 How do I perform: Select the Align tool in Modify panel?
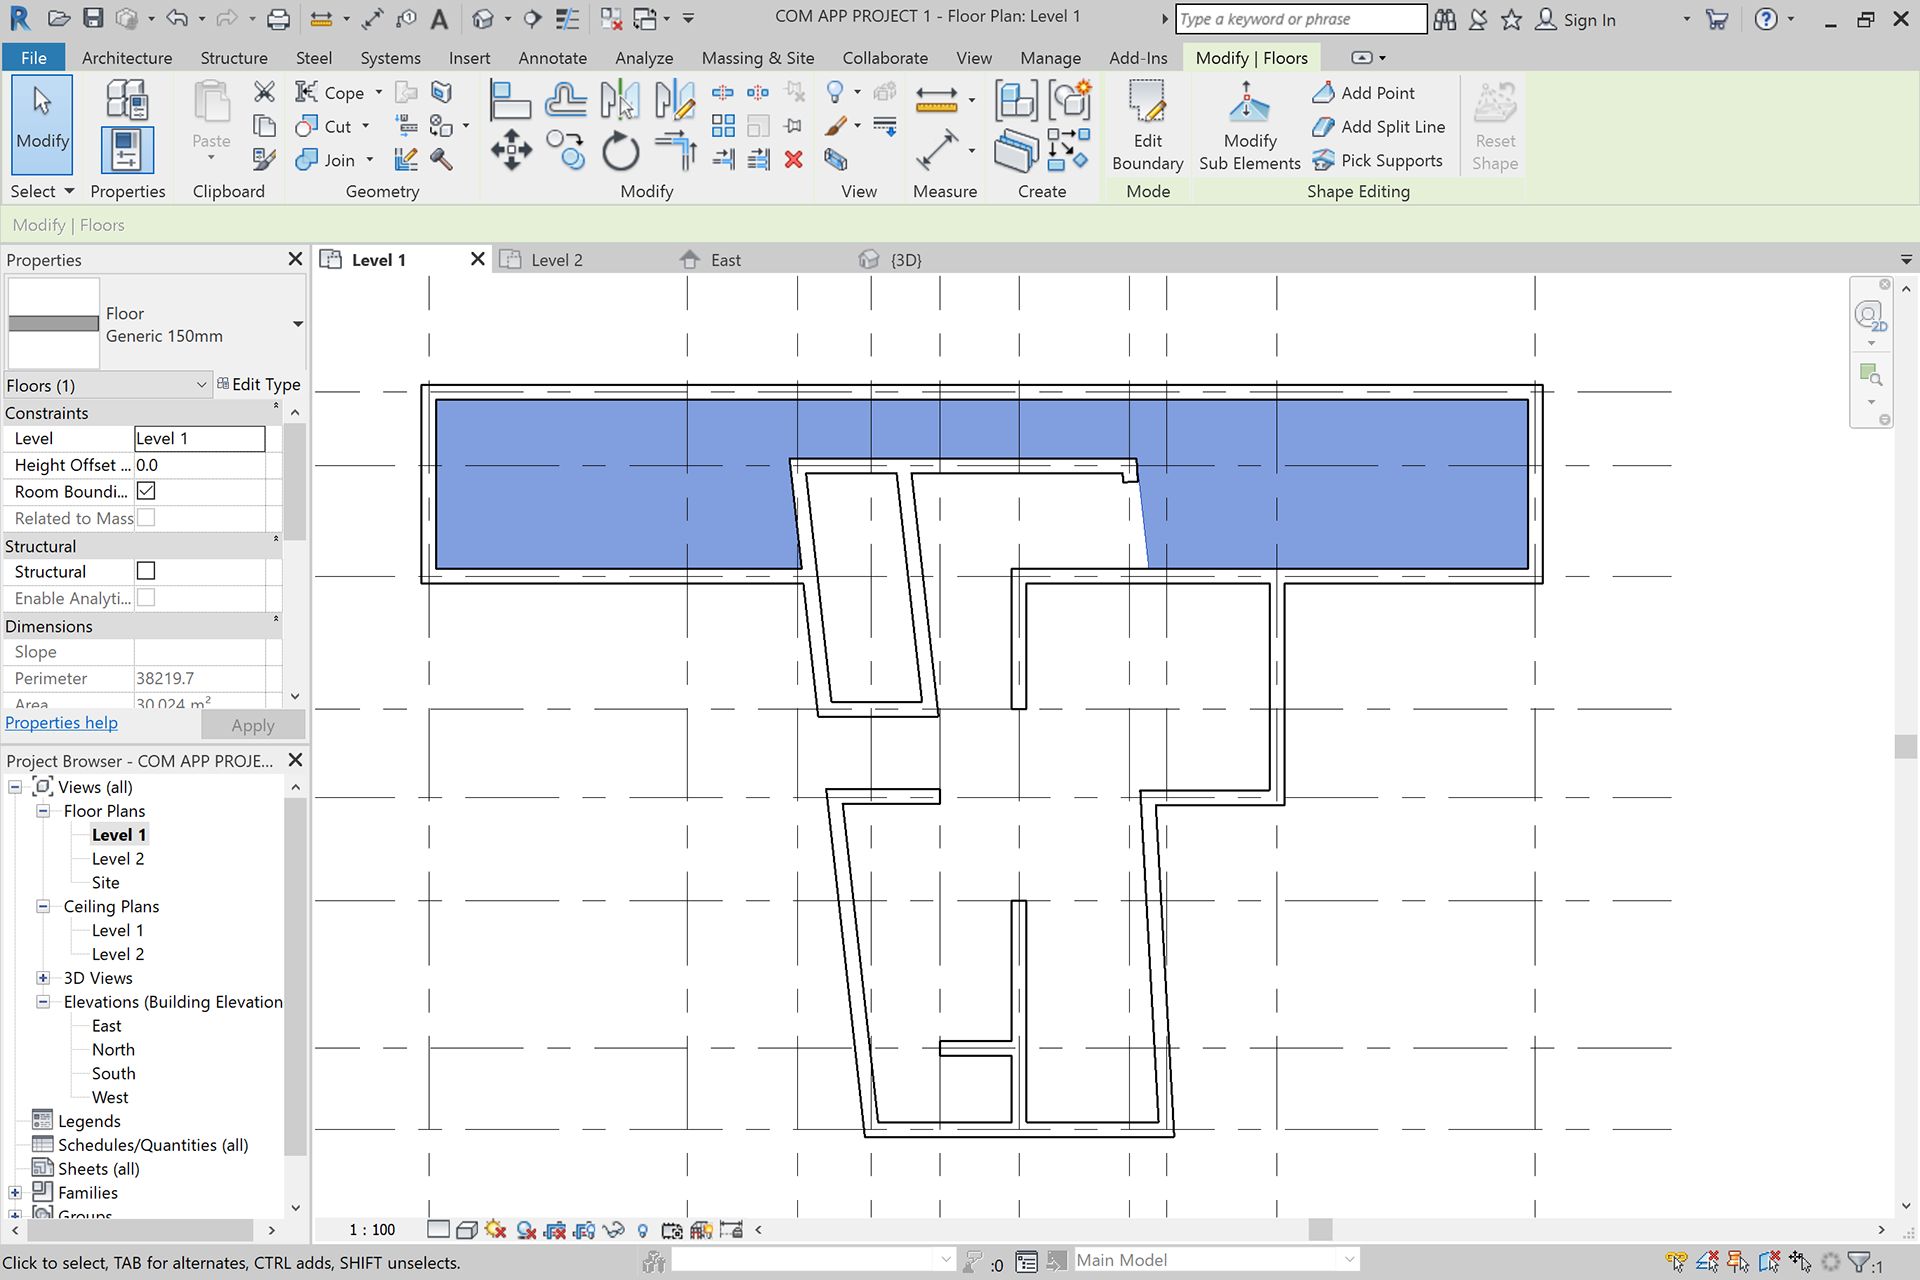(509, 100)
